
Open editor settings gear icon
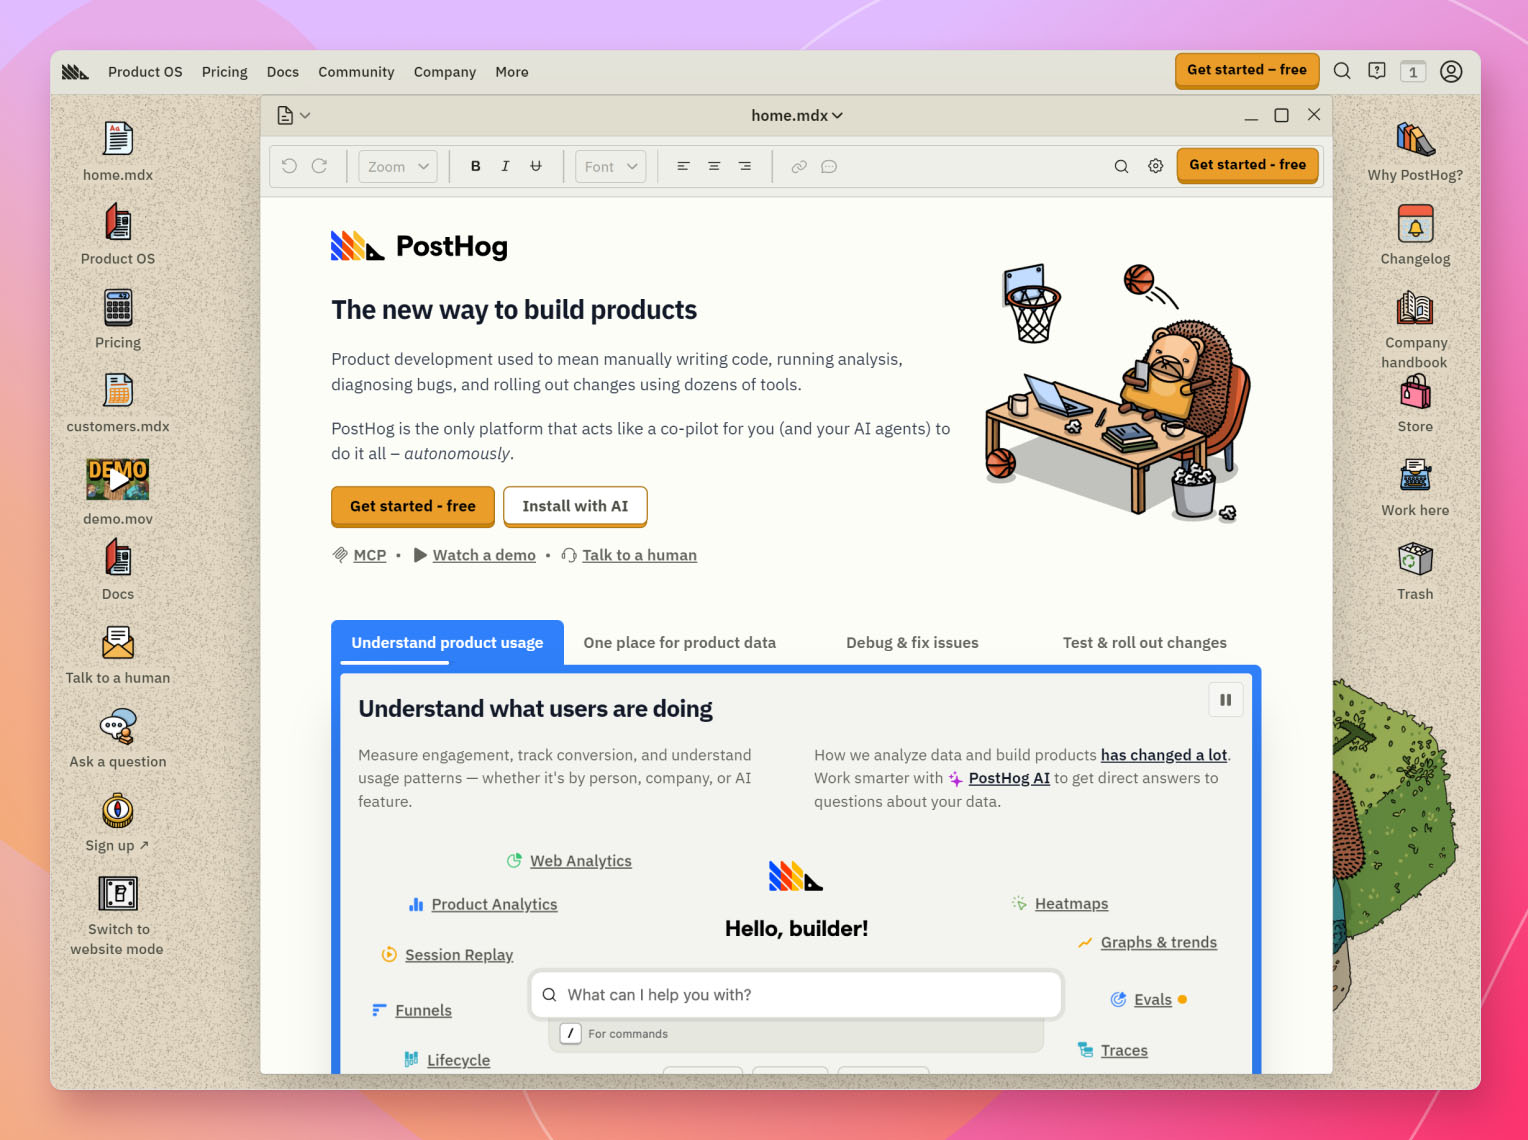click(x=1155, y=166)
